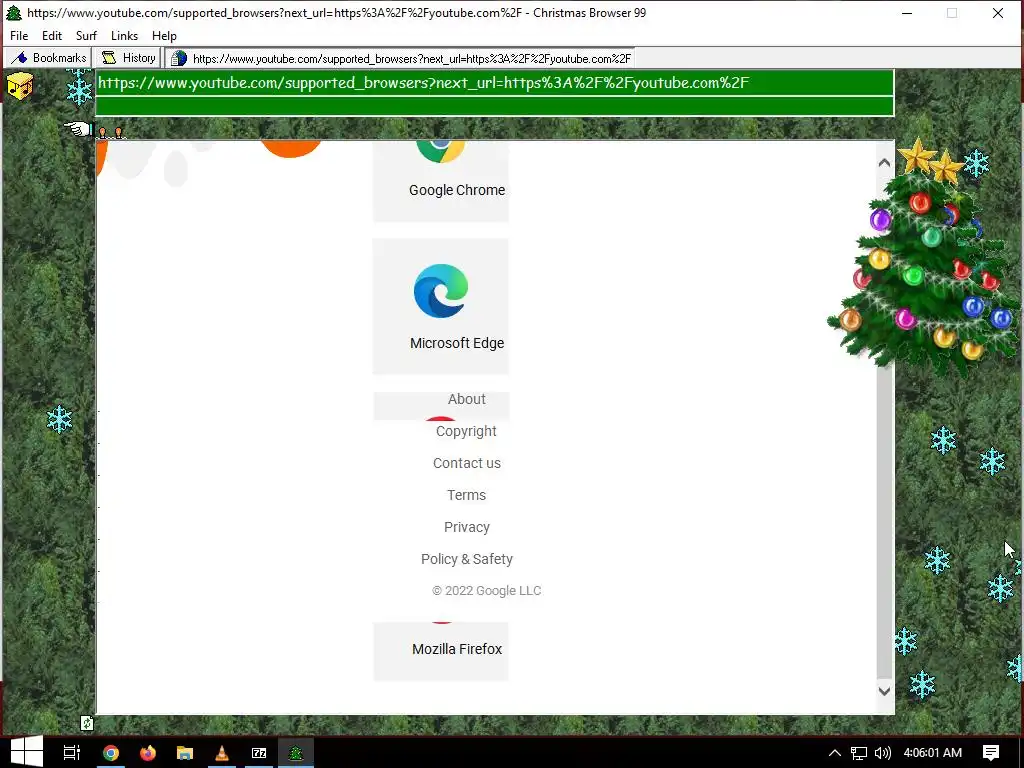Click the Microsoft Edge label
The image size is (1024, 768).
[x=457, y=343]
